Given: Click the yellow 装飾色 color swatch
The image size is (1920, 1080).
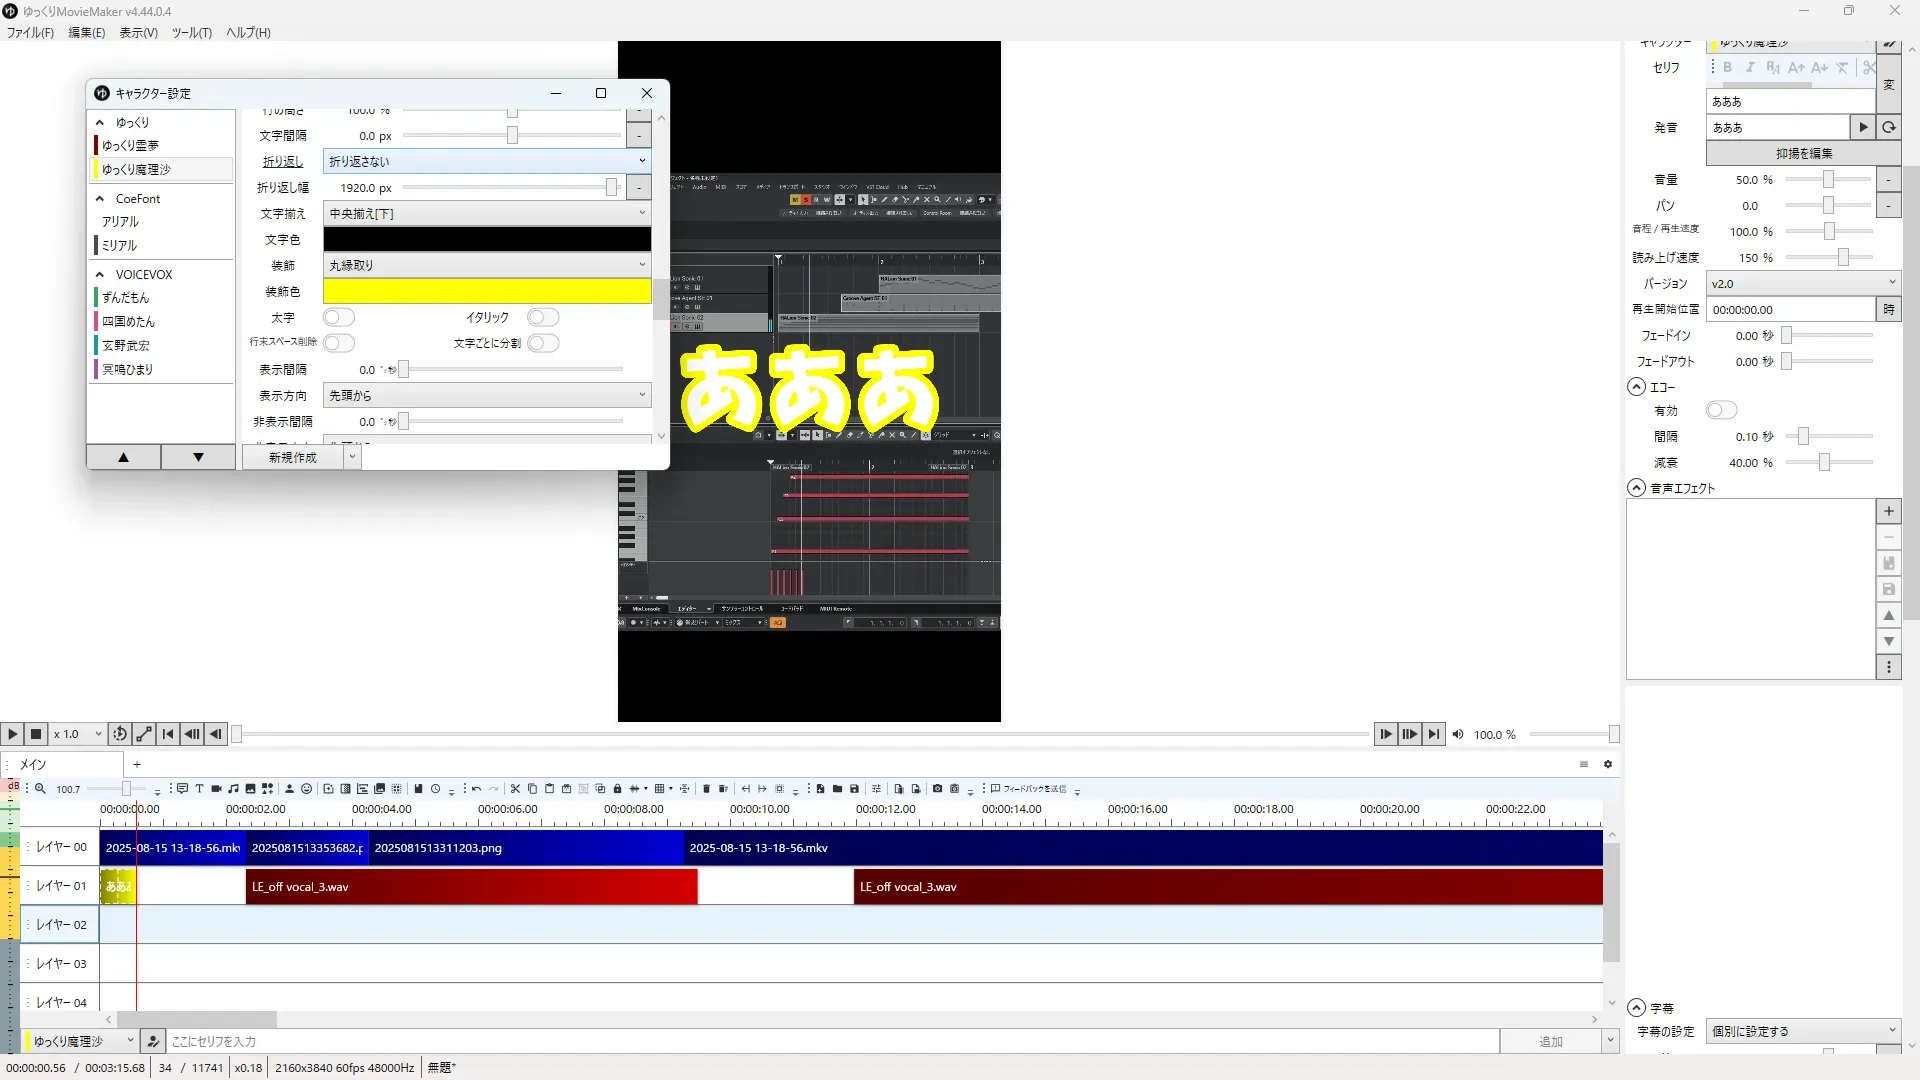Looking at the screenshot, I should coord(487,291).
